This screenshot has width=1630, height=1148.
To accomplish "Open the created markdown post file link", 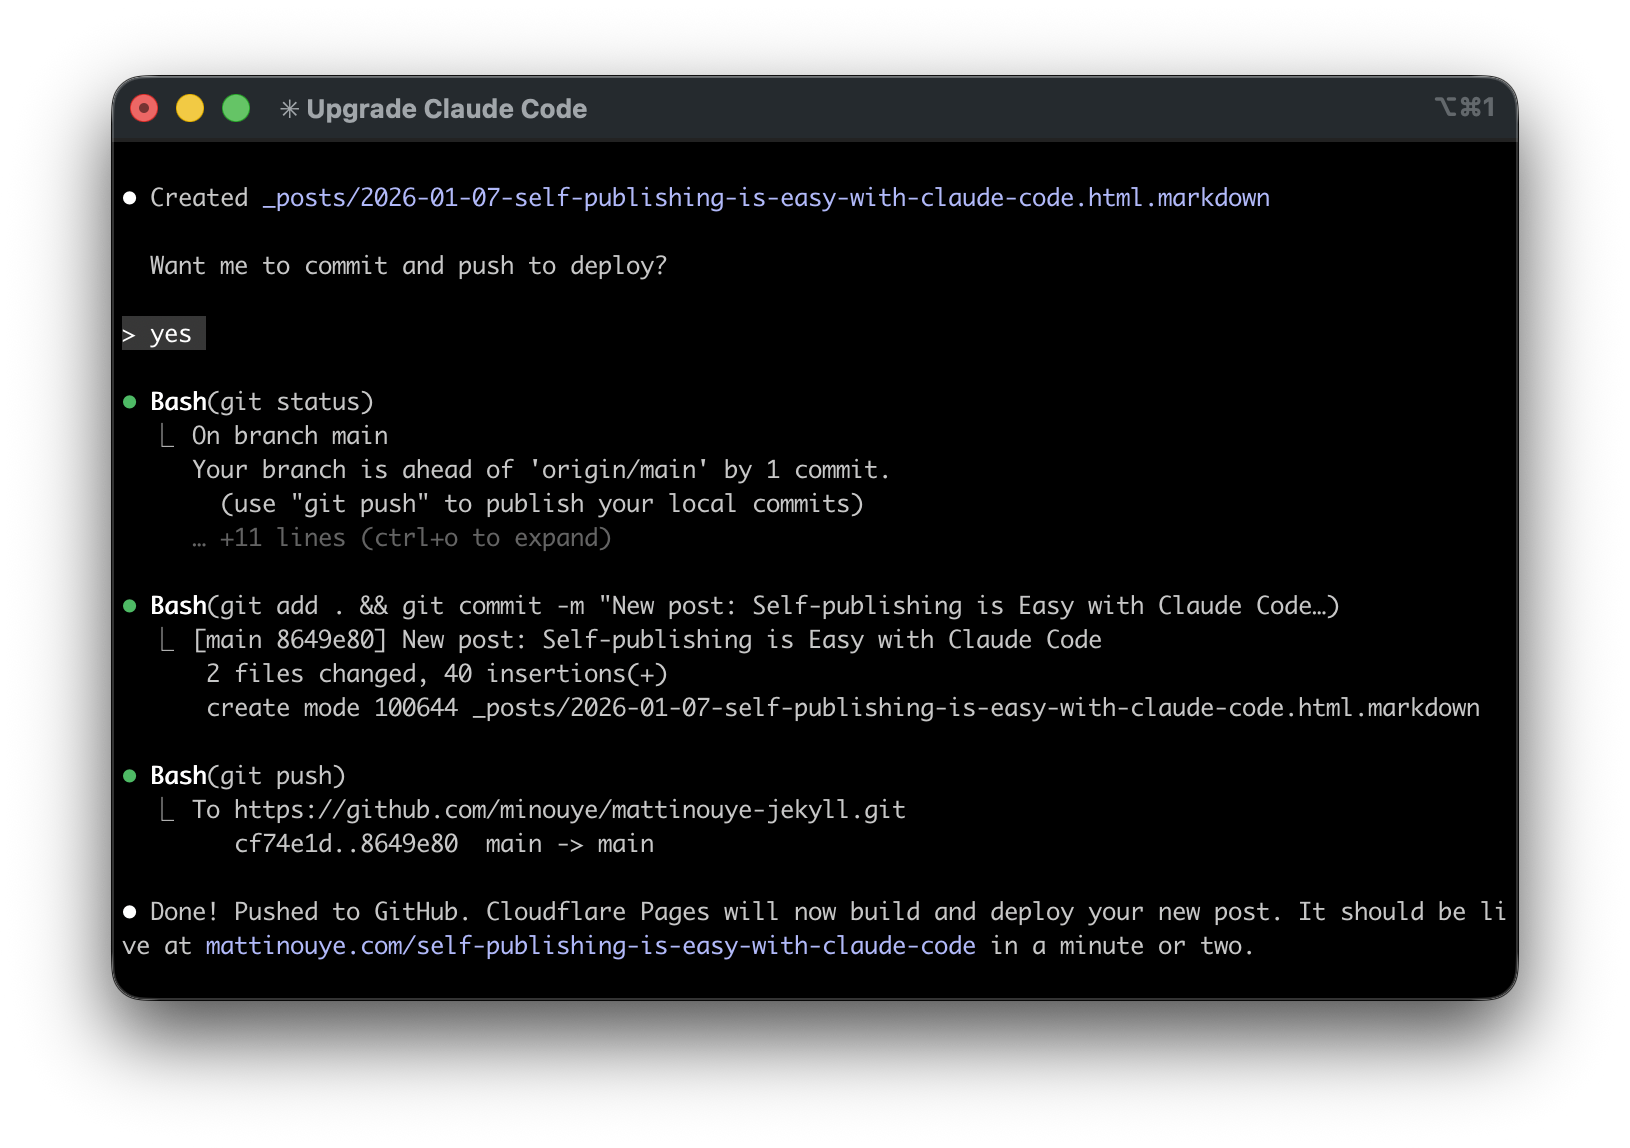I will tap(767, 197).
